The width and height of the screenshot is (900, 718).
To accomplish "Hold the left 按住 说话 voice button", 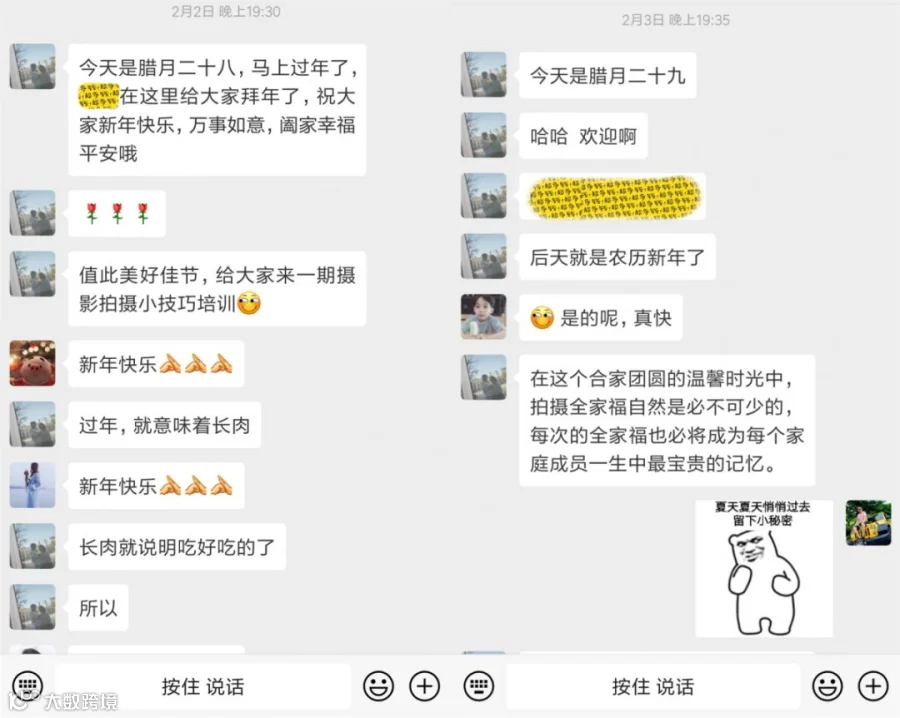I will point(203,686).
